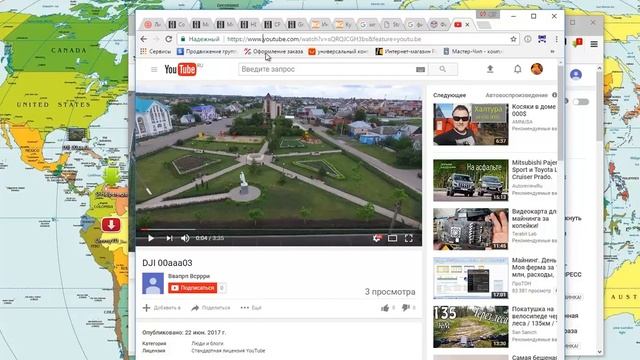This screenshot has width=640, height=360.
Task: Click the browser address bar URL
Action: point(324,39)
